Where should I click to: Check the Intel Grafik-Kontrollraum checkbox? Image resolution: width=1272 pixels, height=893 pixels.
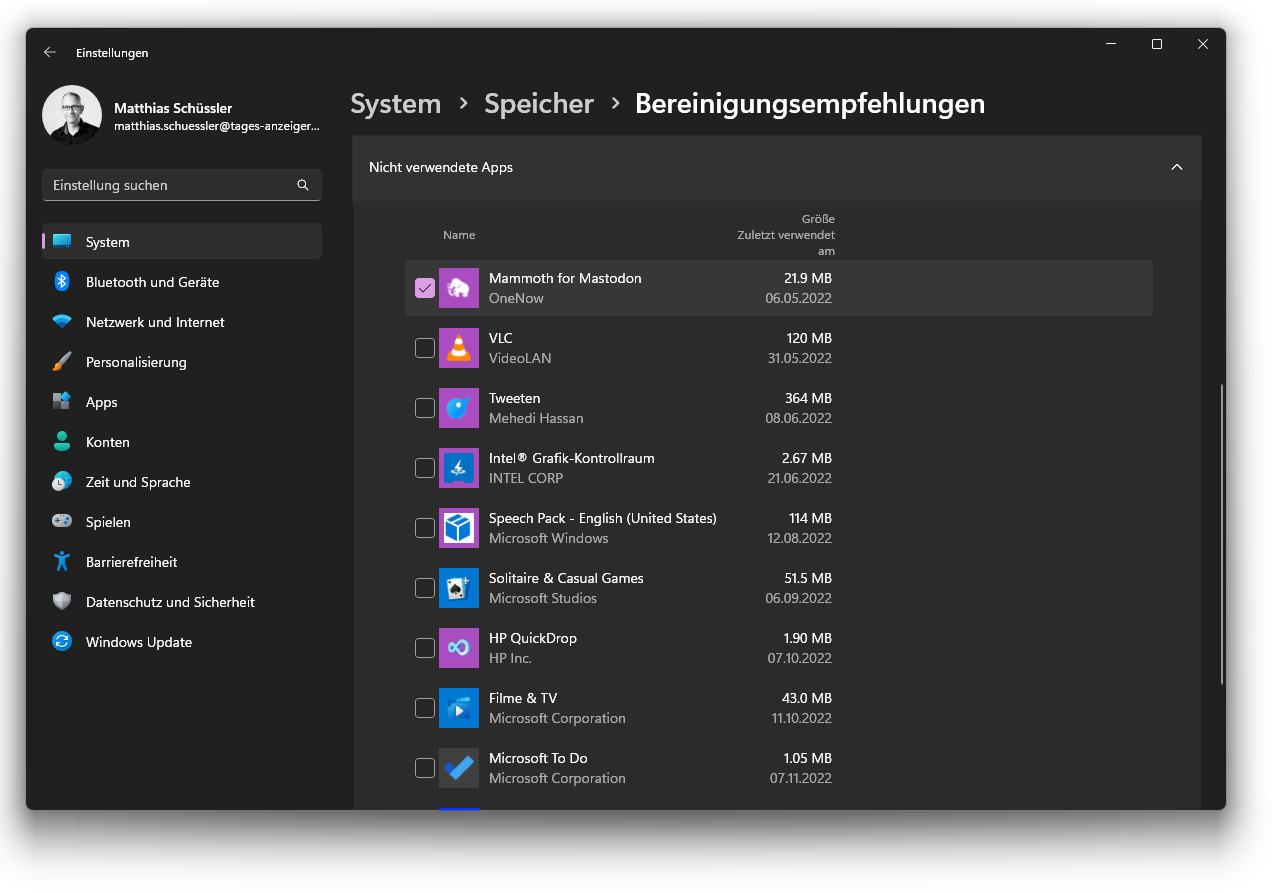pos(425,468)
